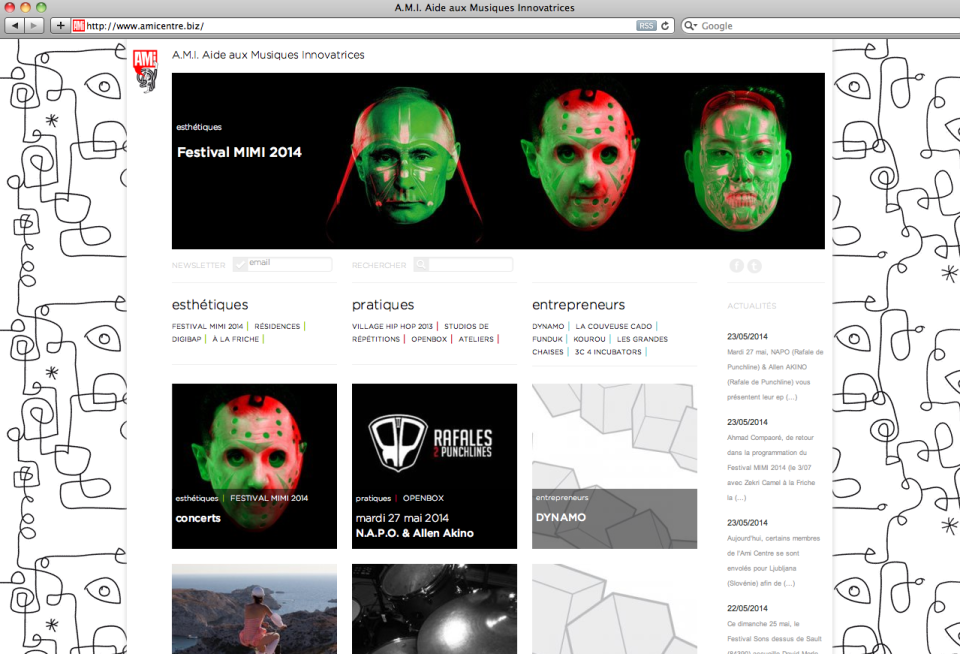Open the RÉSIDENCES link
The height and width of the screenshot is (654, 960).
tap(277, 326)
